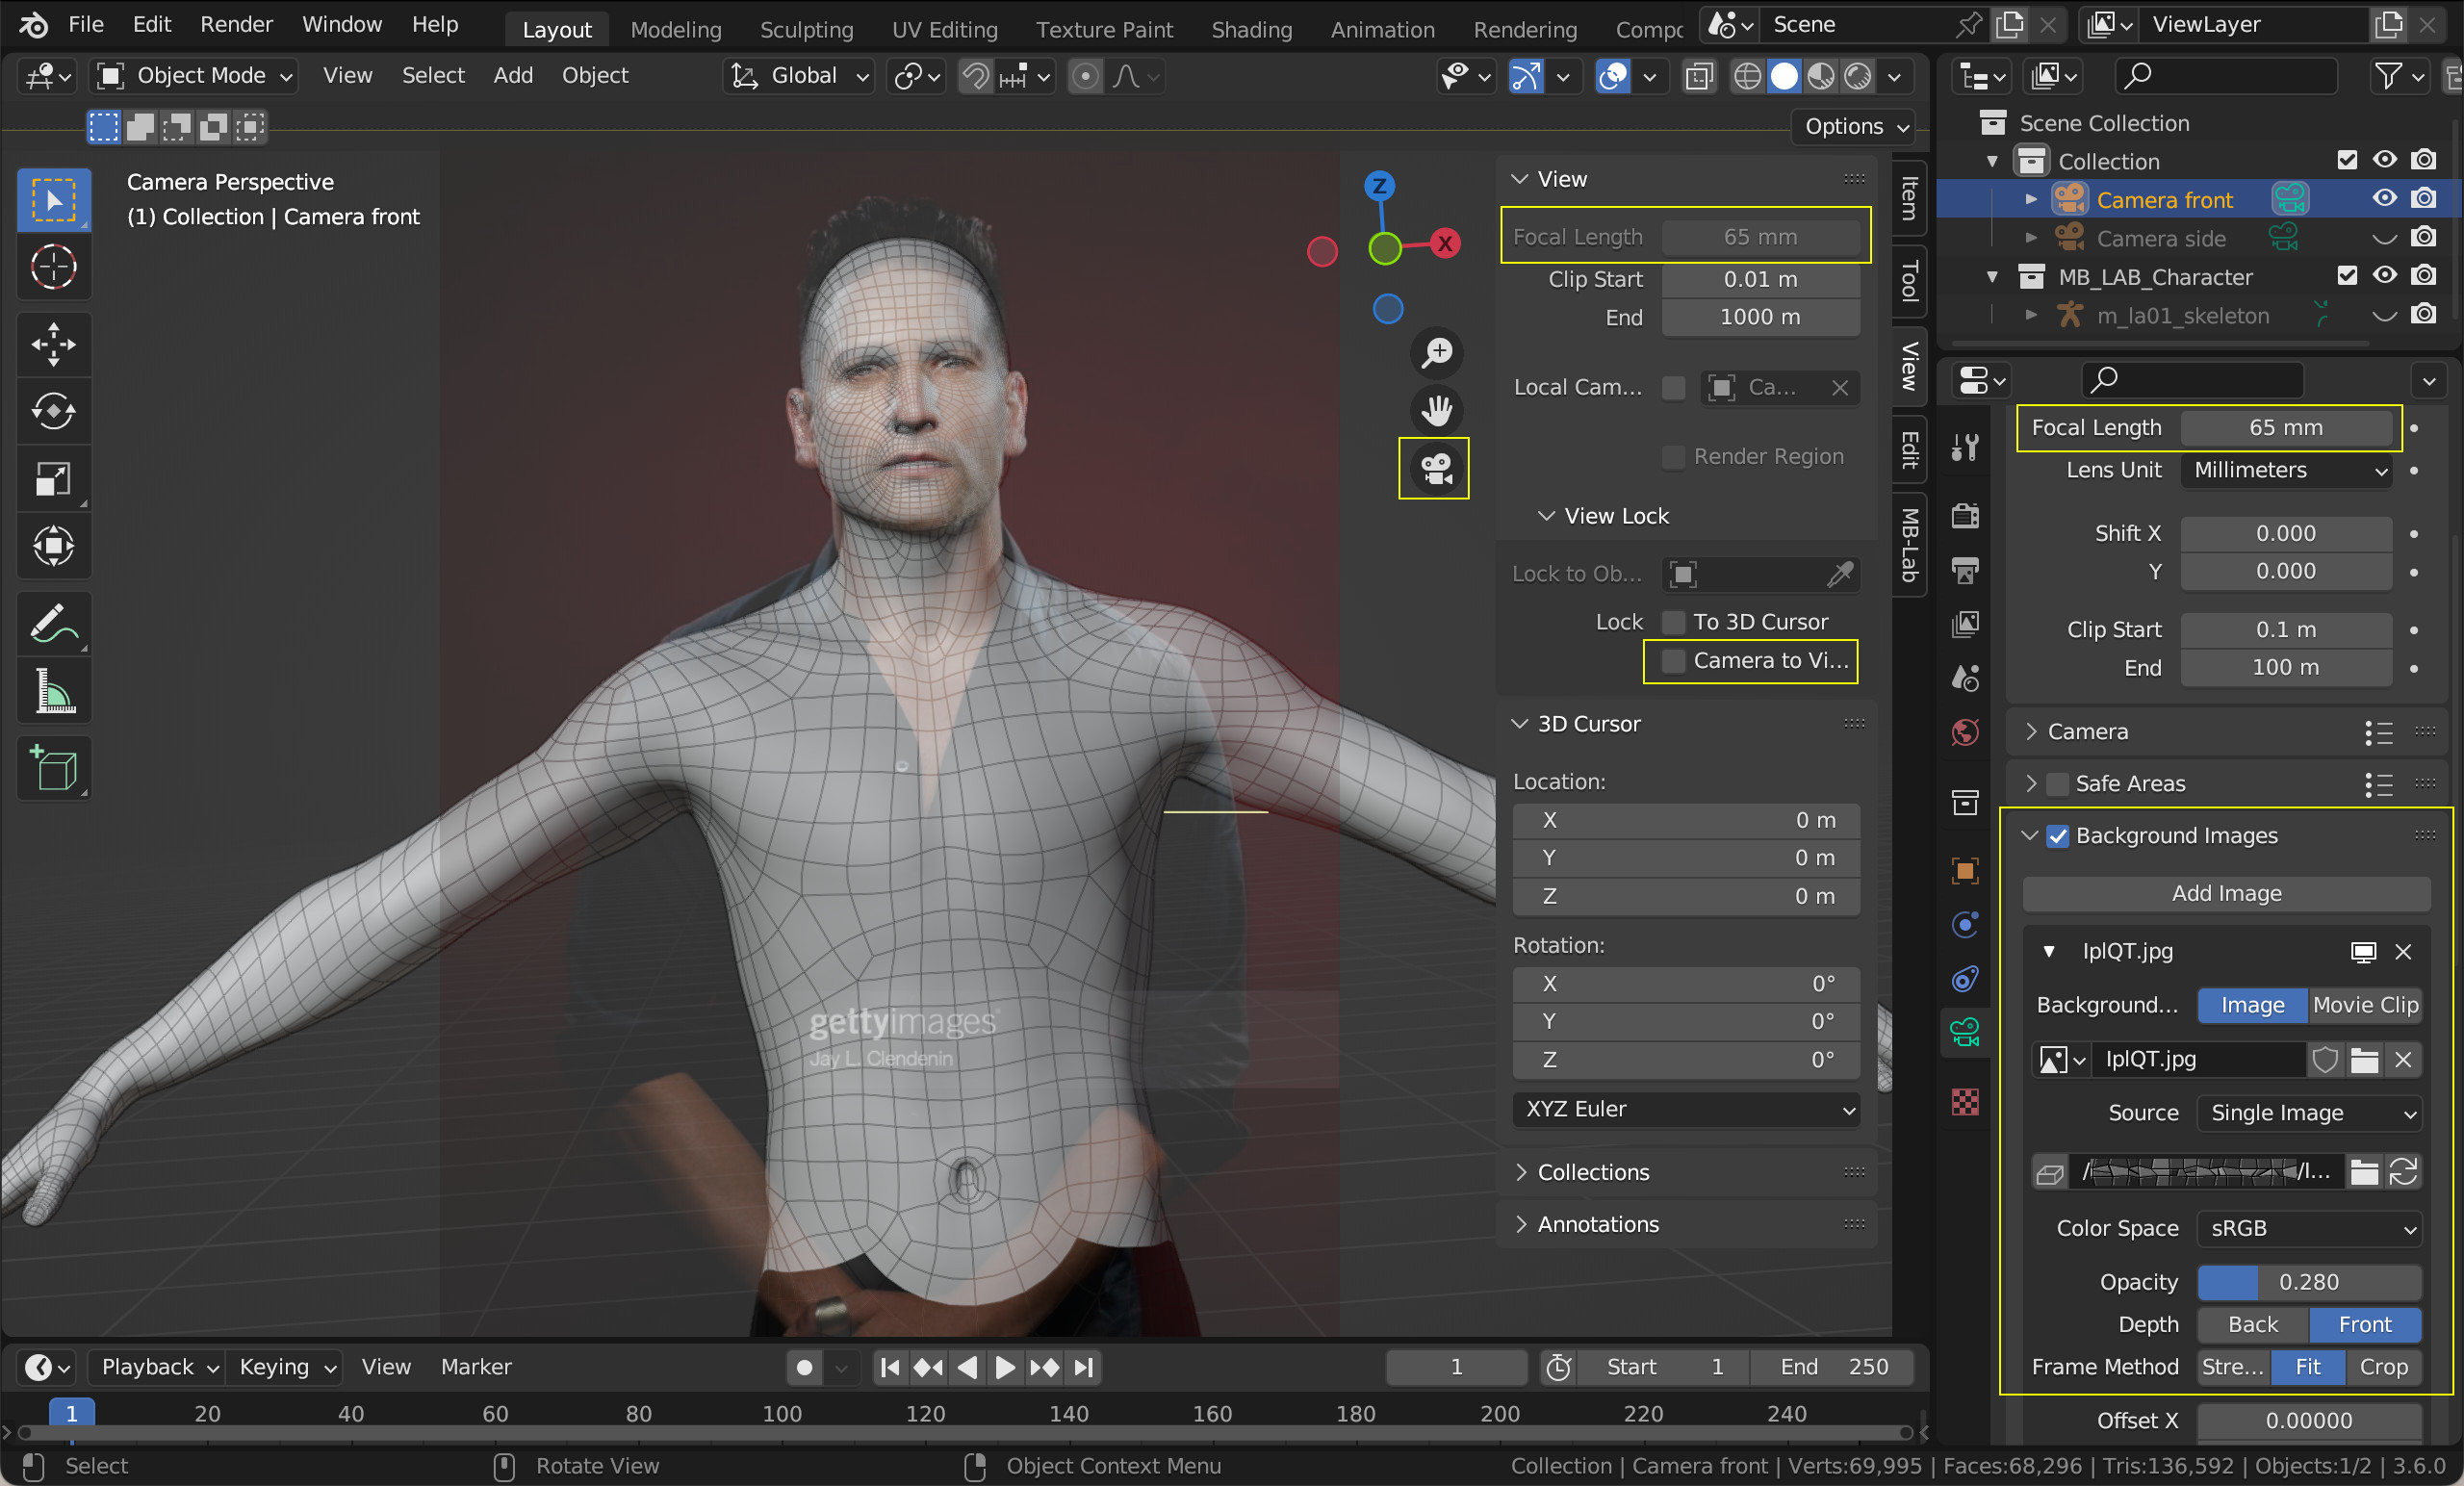
Task: Open Object Data camera properties tab
Action: point(1965,1032)
